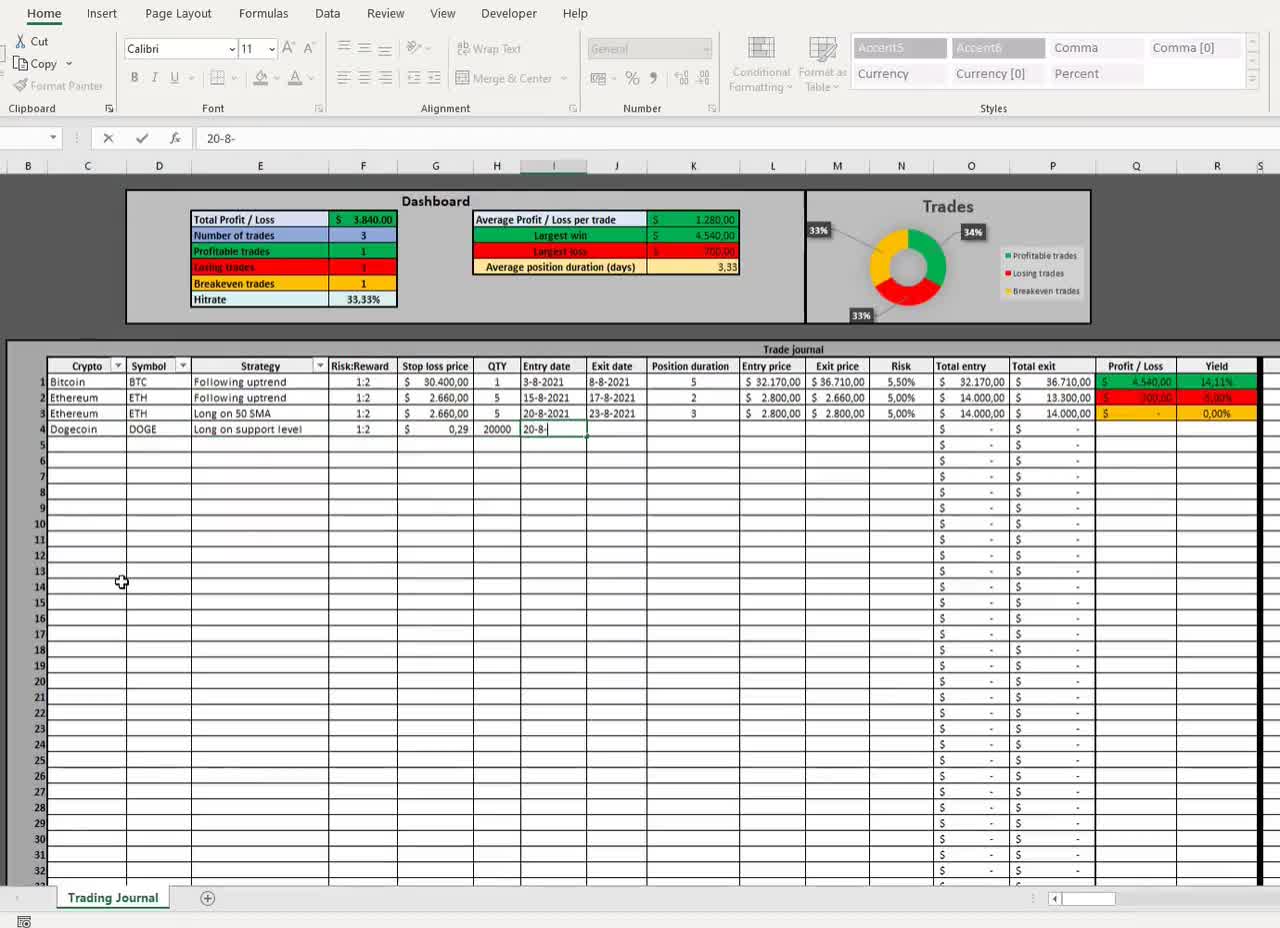
Task: Apply the Percent number format icon
Action: [631, 76]
